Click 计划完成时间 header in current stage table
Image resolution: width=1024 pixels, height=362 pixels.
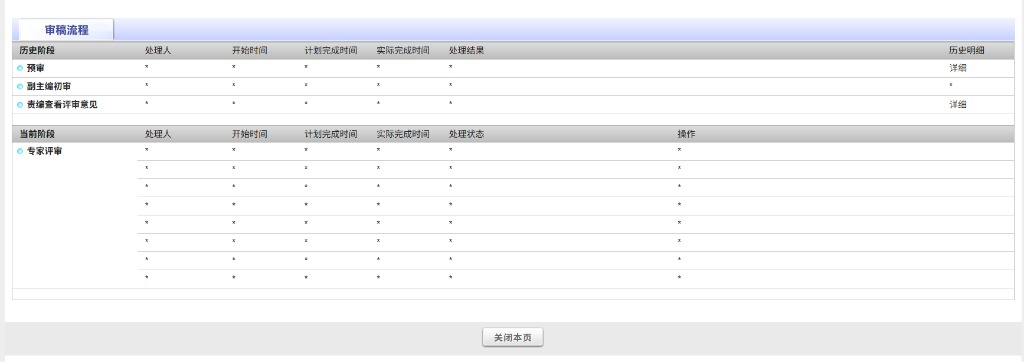(x=330, y=134)
